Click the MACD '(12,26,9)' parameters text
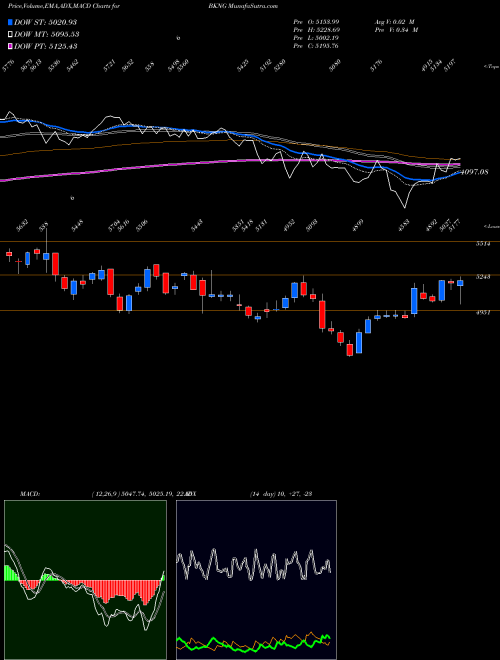 105,493
